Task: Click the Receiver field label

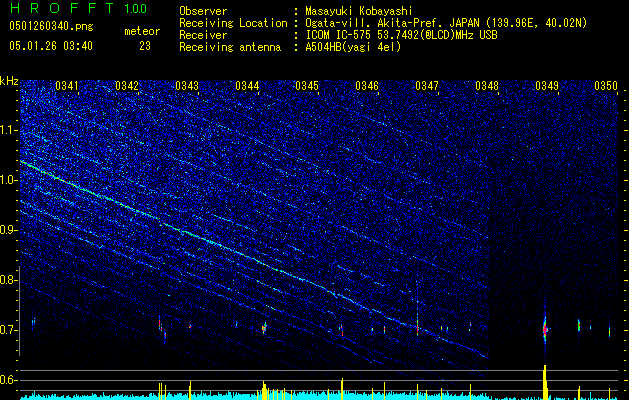Action: (203, 35)
